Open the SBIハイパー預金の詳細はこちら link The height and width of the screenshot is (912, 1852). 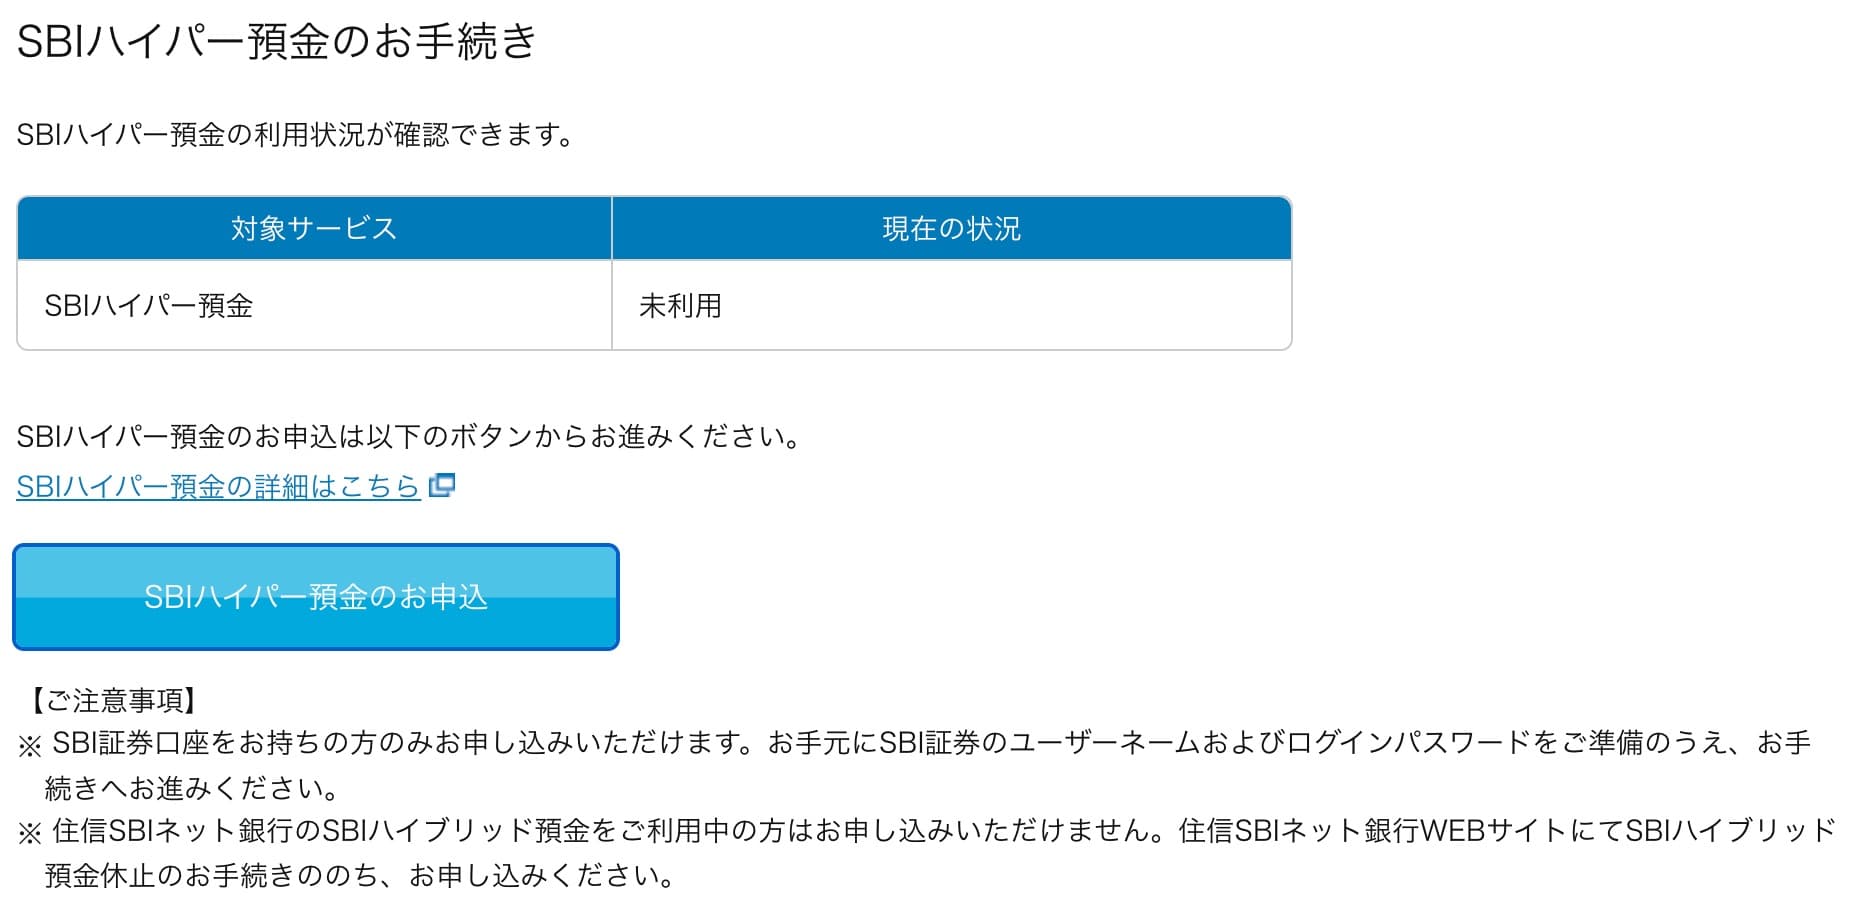pos(218,486)
